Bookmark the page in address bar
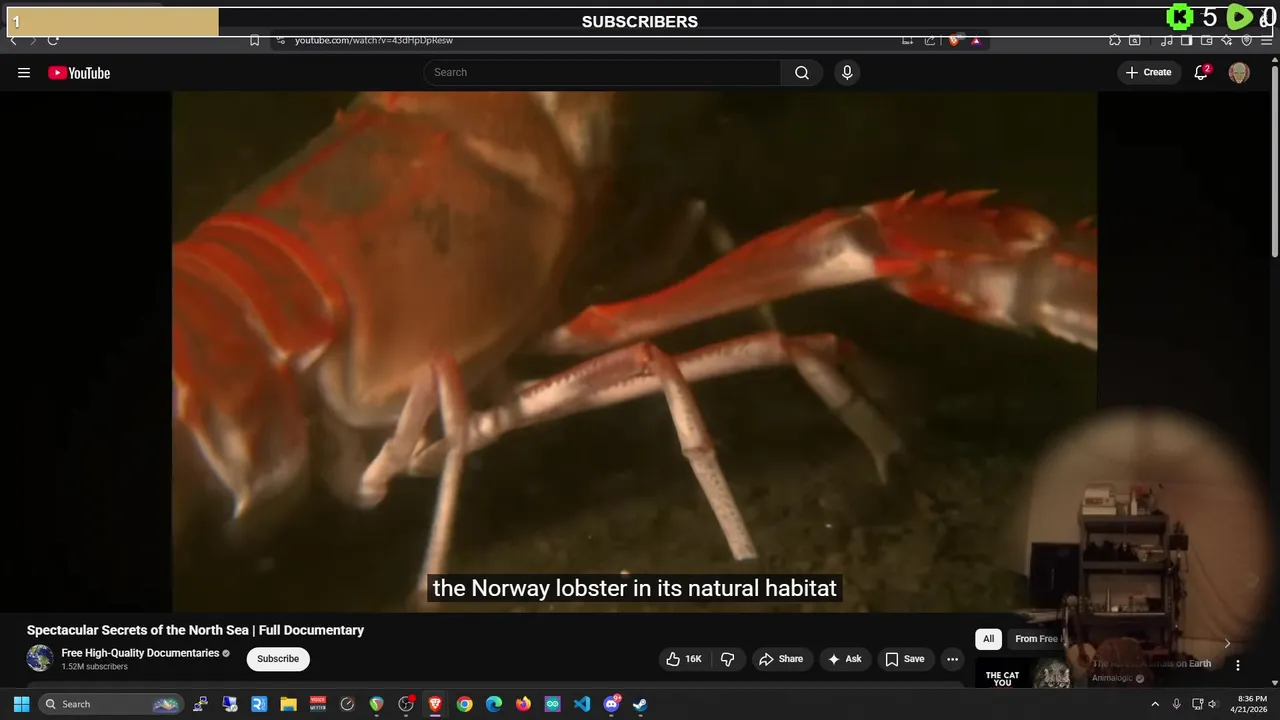Viewport: 1280px width, 720px height. tap(254, 40)
